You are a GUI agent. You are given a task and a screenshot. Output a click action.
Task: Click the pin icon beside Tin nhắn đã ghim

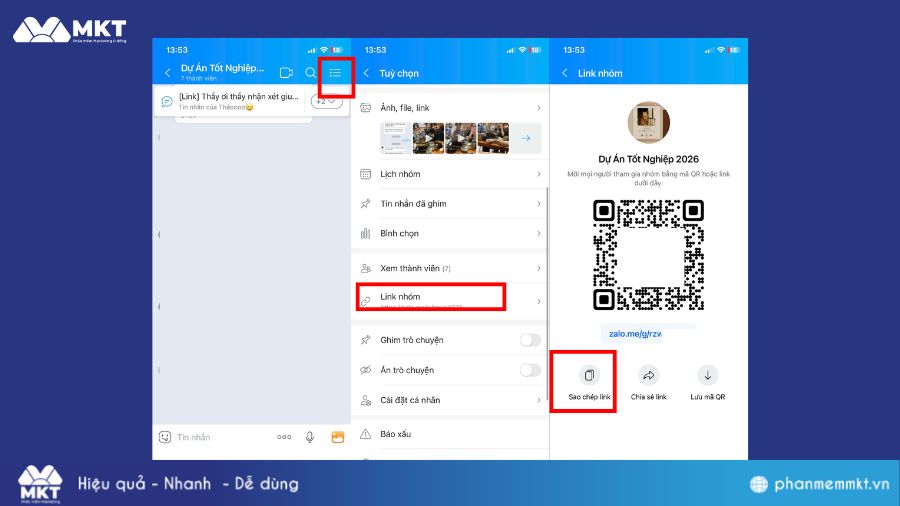click(366, 204)
